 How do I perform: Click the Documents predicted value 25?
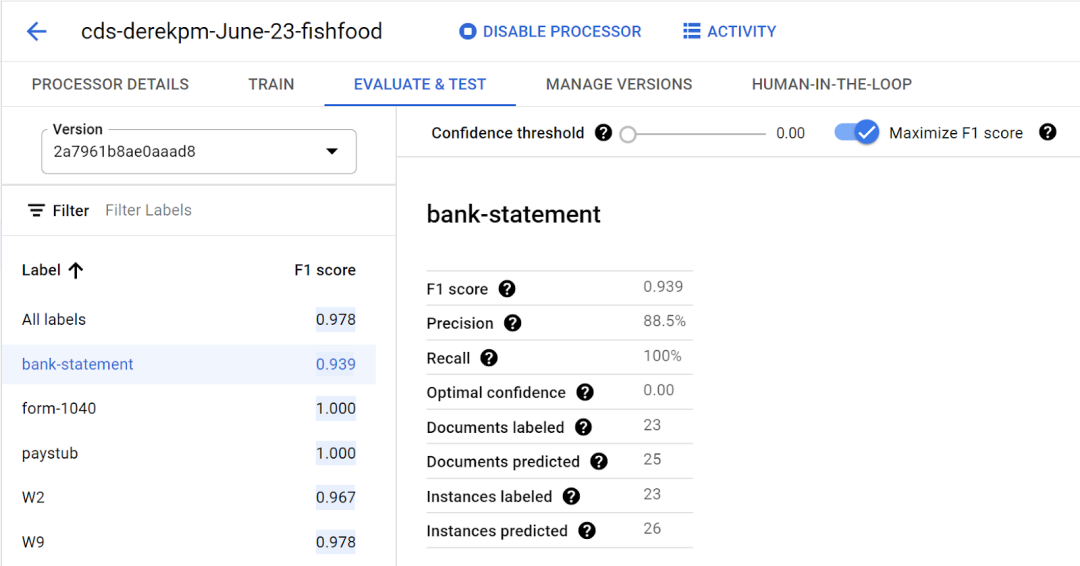point(652,459)
